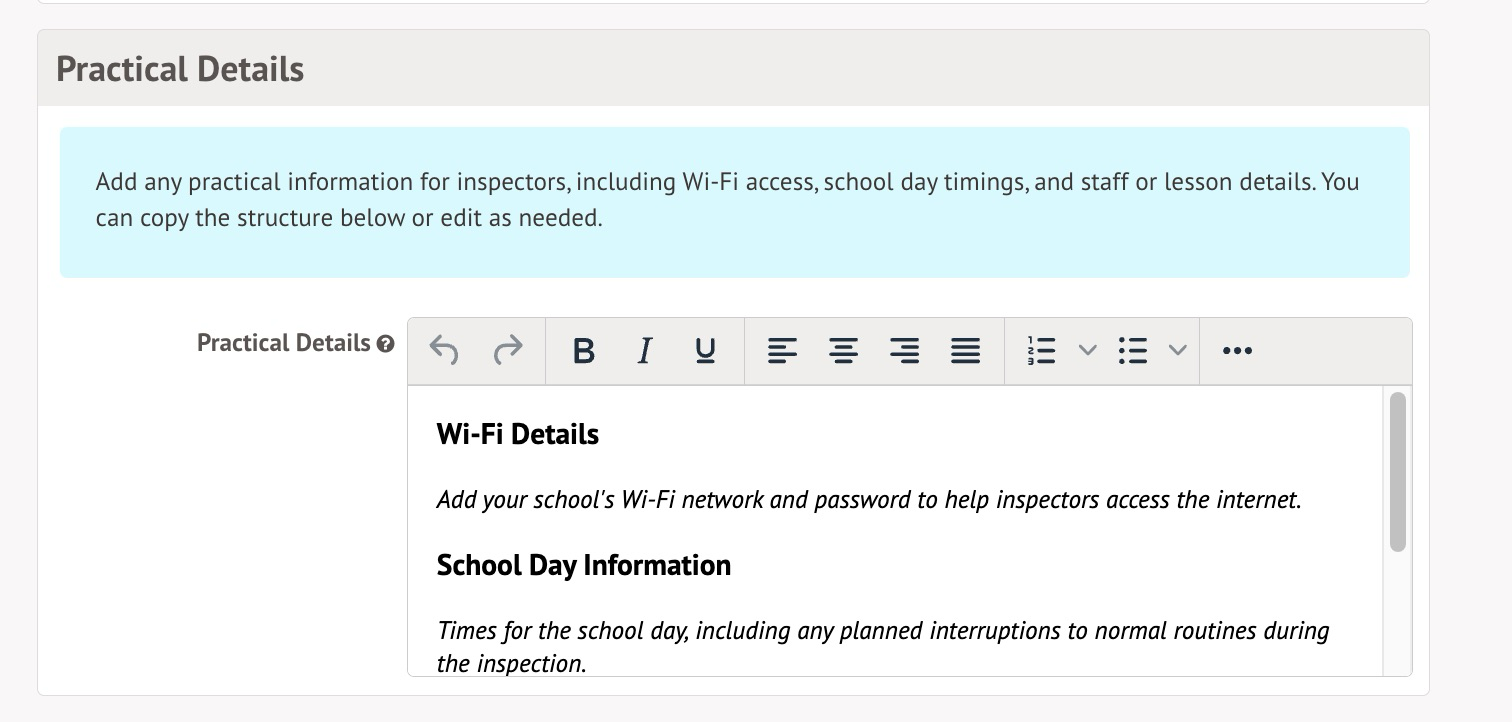Center align the text
1512x722 pixels.
(843, 351)
